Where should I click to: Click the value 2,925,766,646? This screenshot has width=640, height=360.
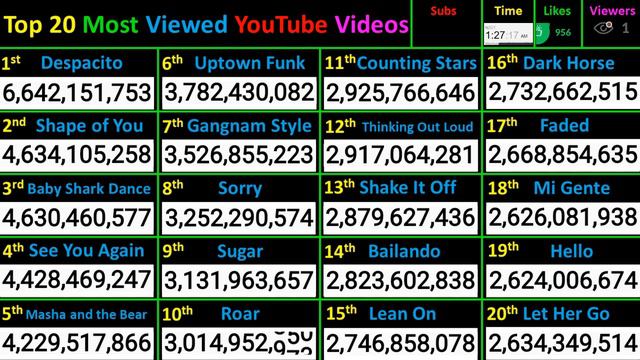click(x=400, y=93)
